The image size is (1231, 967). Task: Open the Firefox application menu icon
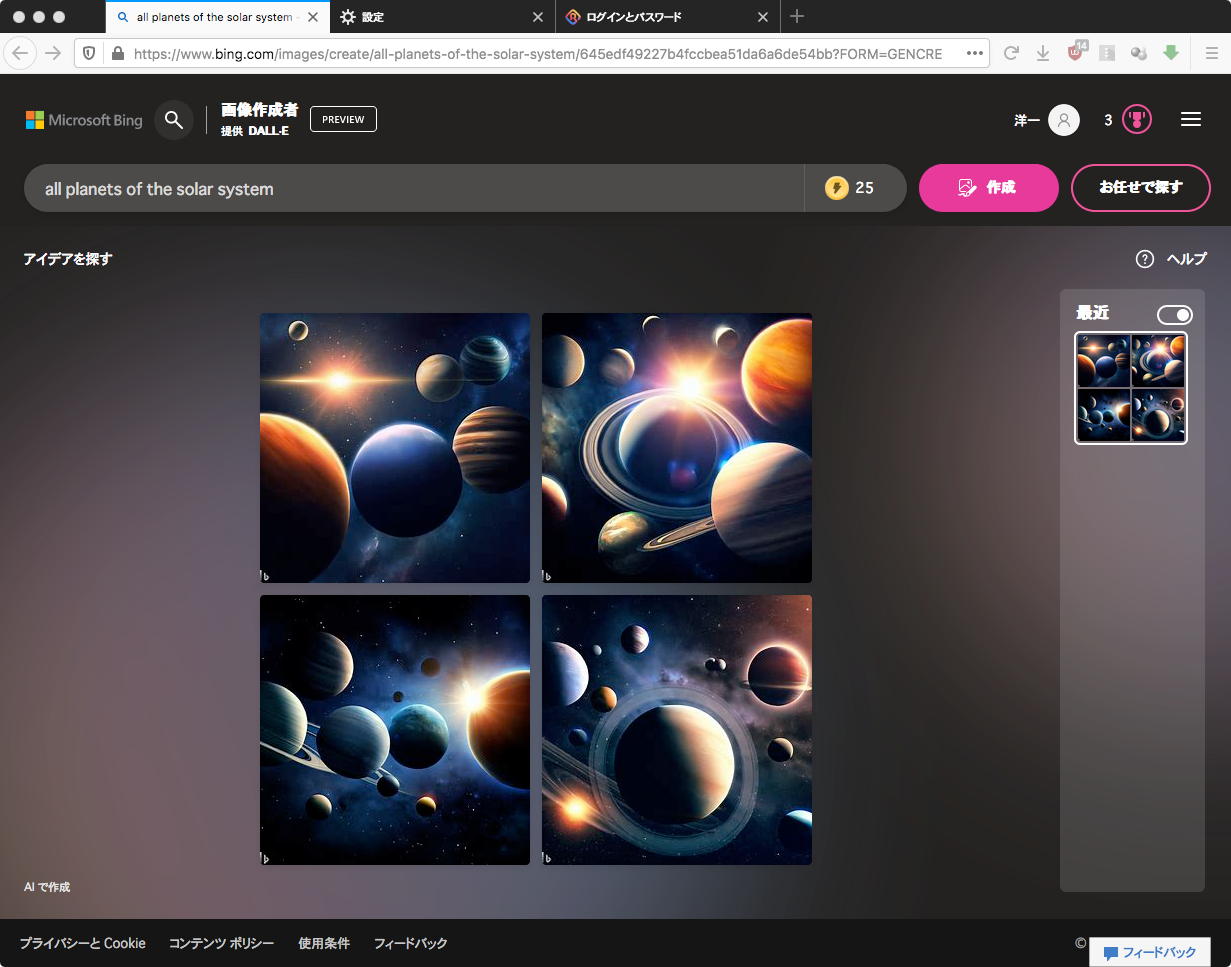coord(1211,54)
